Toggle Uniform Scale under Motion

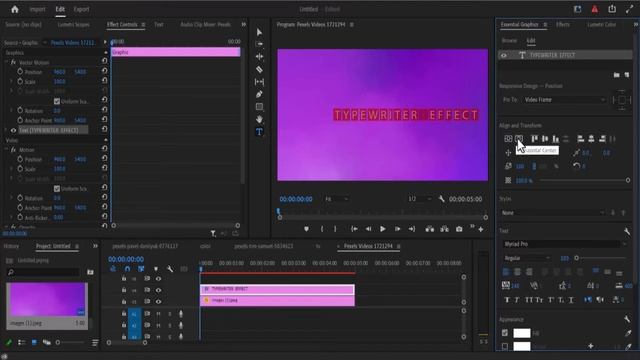pos(57,189)
